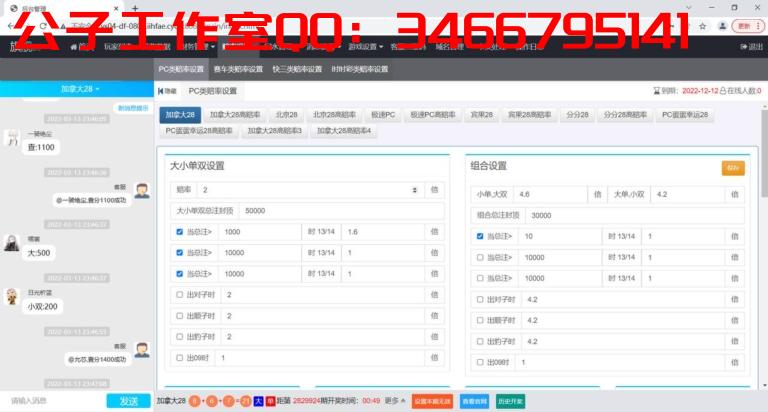Click the chat message input field
The height and width of the screenshot is (412, 768).
pyautogui.click(x=55, y=401)
